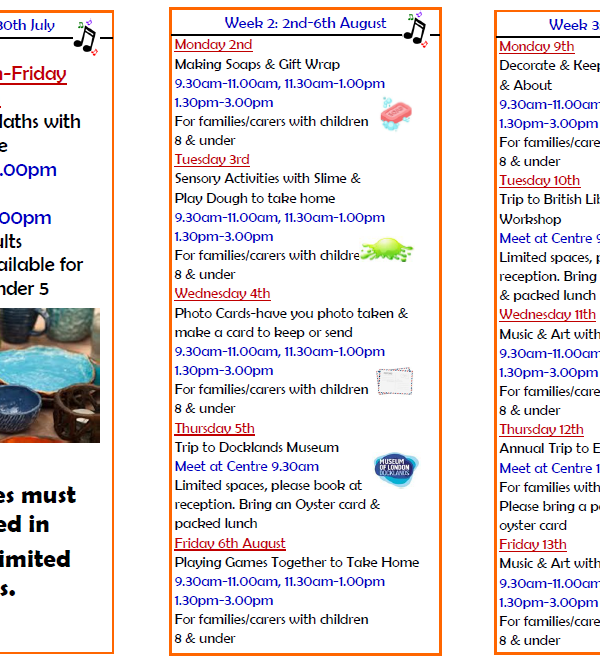Click the Thursday 12th heading
The image size is (600, 665).
point(541,430)
